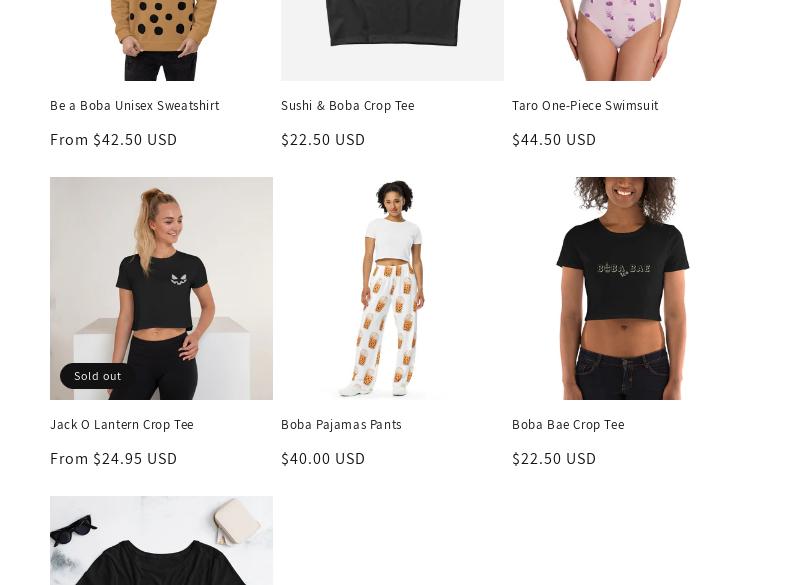Open Boba Bae Crop Tee link
The width and height of the screenshot is (785, 585).
tap(568, 424)
